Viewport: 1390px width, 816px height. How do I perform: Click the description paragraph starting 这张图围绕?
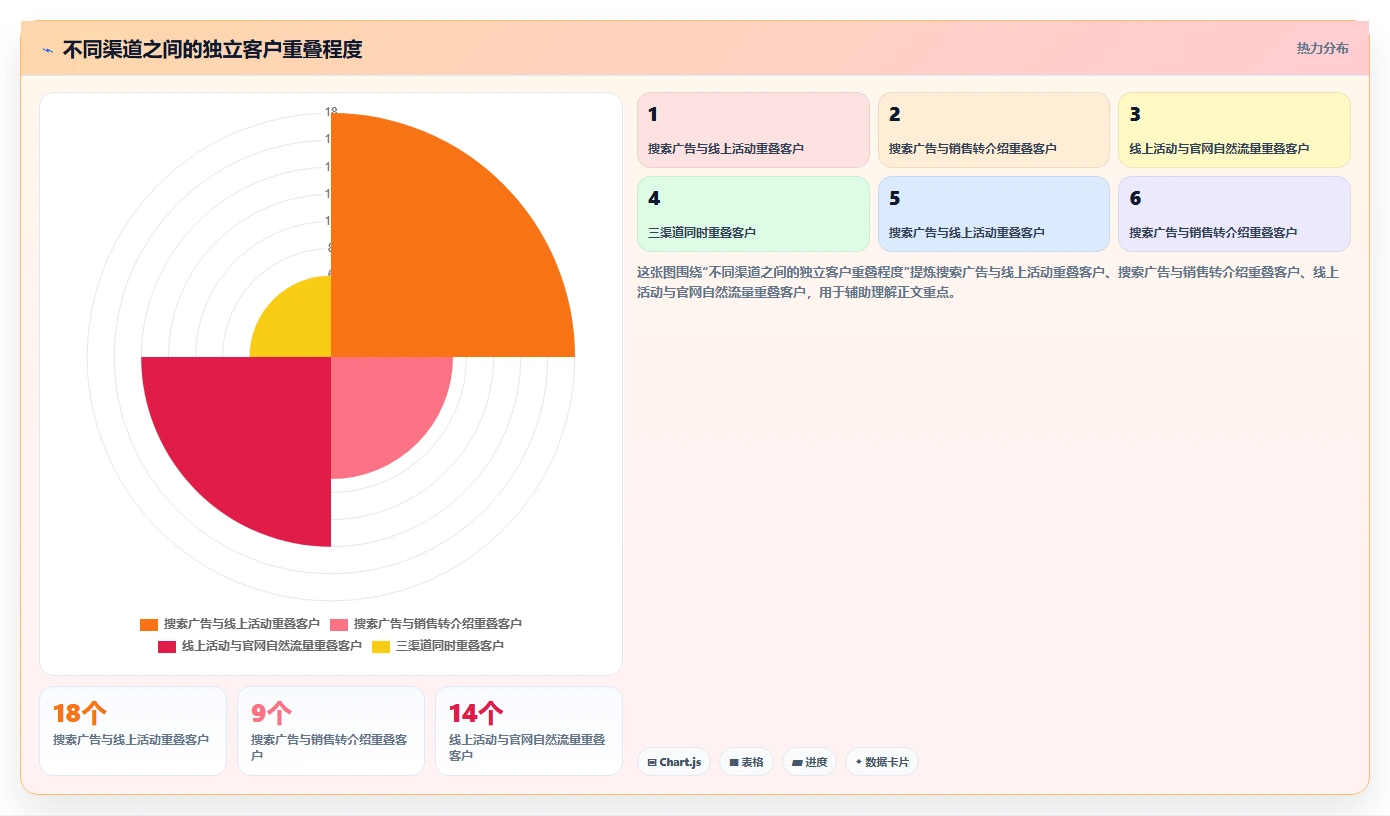pyautogui.click(x=988, y=283)
